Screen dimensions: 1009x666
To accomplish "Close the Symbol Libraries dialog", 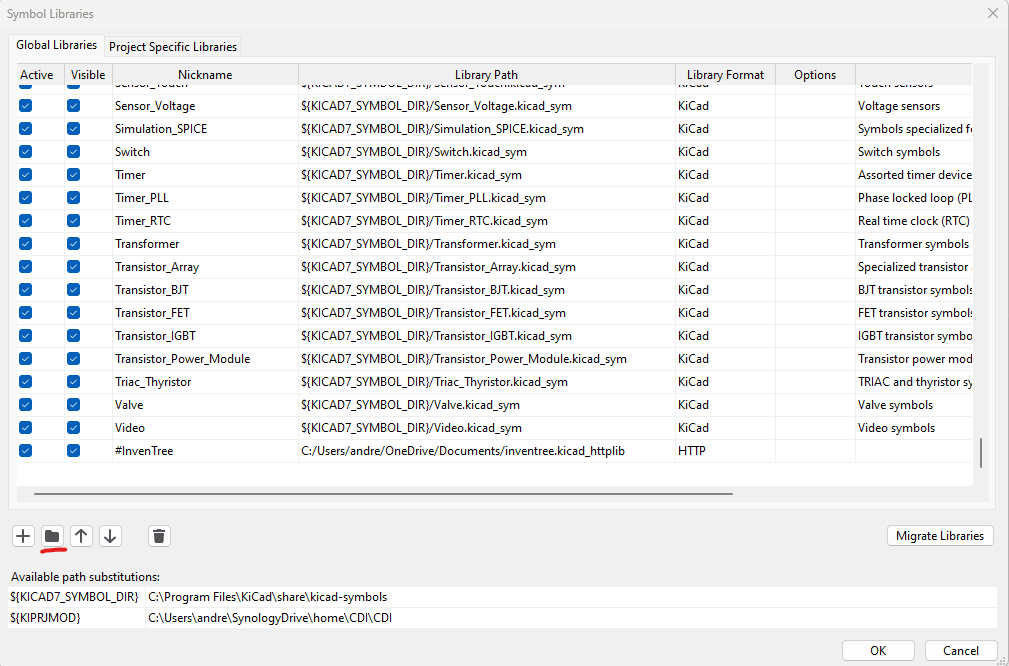I will tap(993, 13).
